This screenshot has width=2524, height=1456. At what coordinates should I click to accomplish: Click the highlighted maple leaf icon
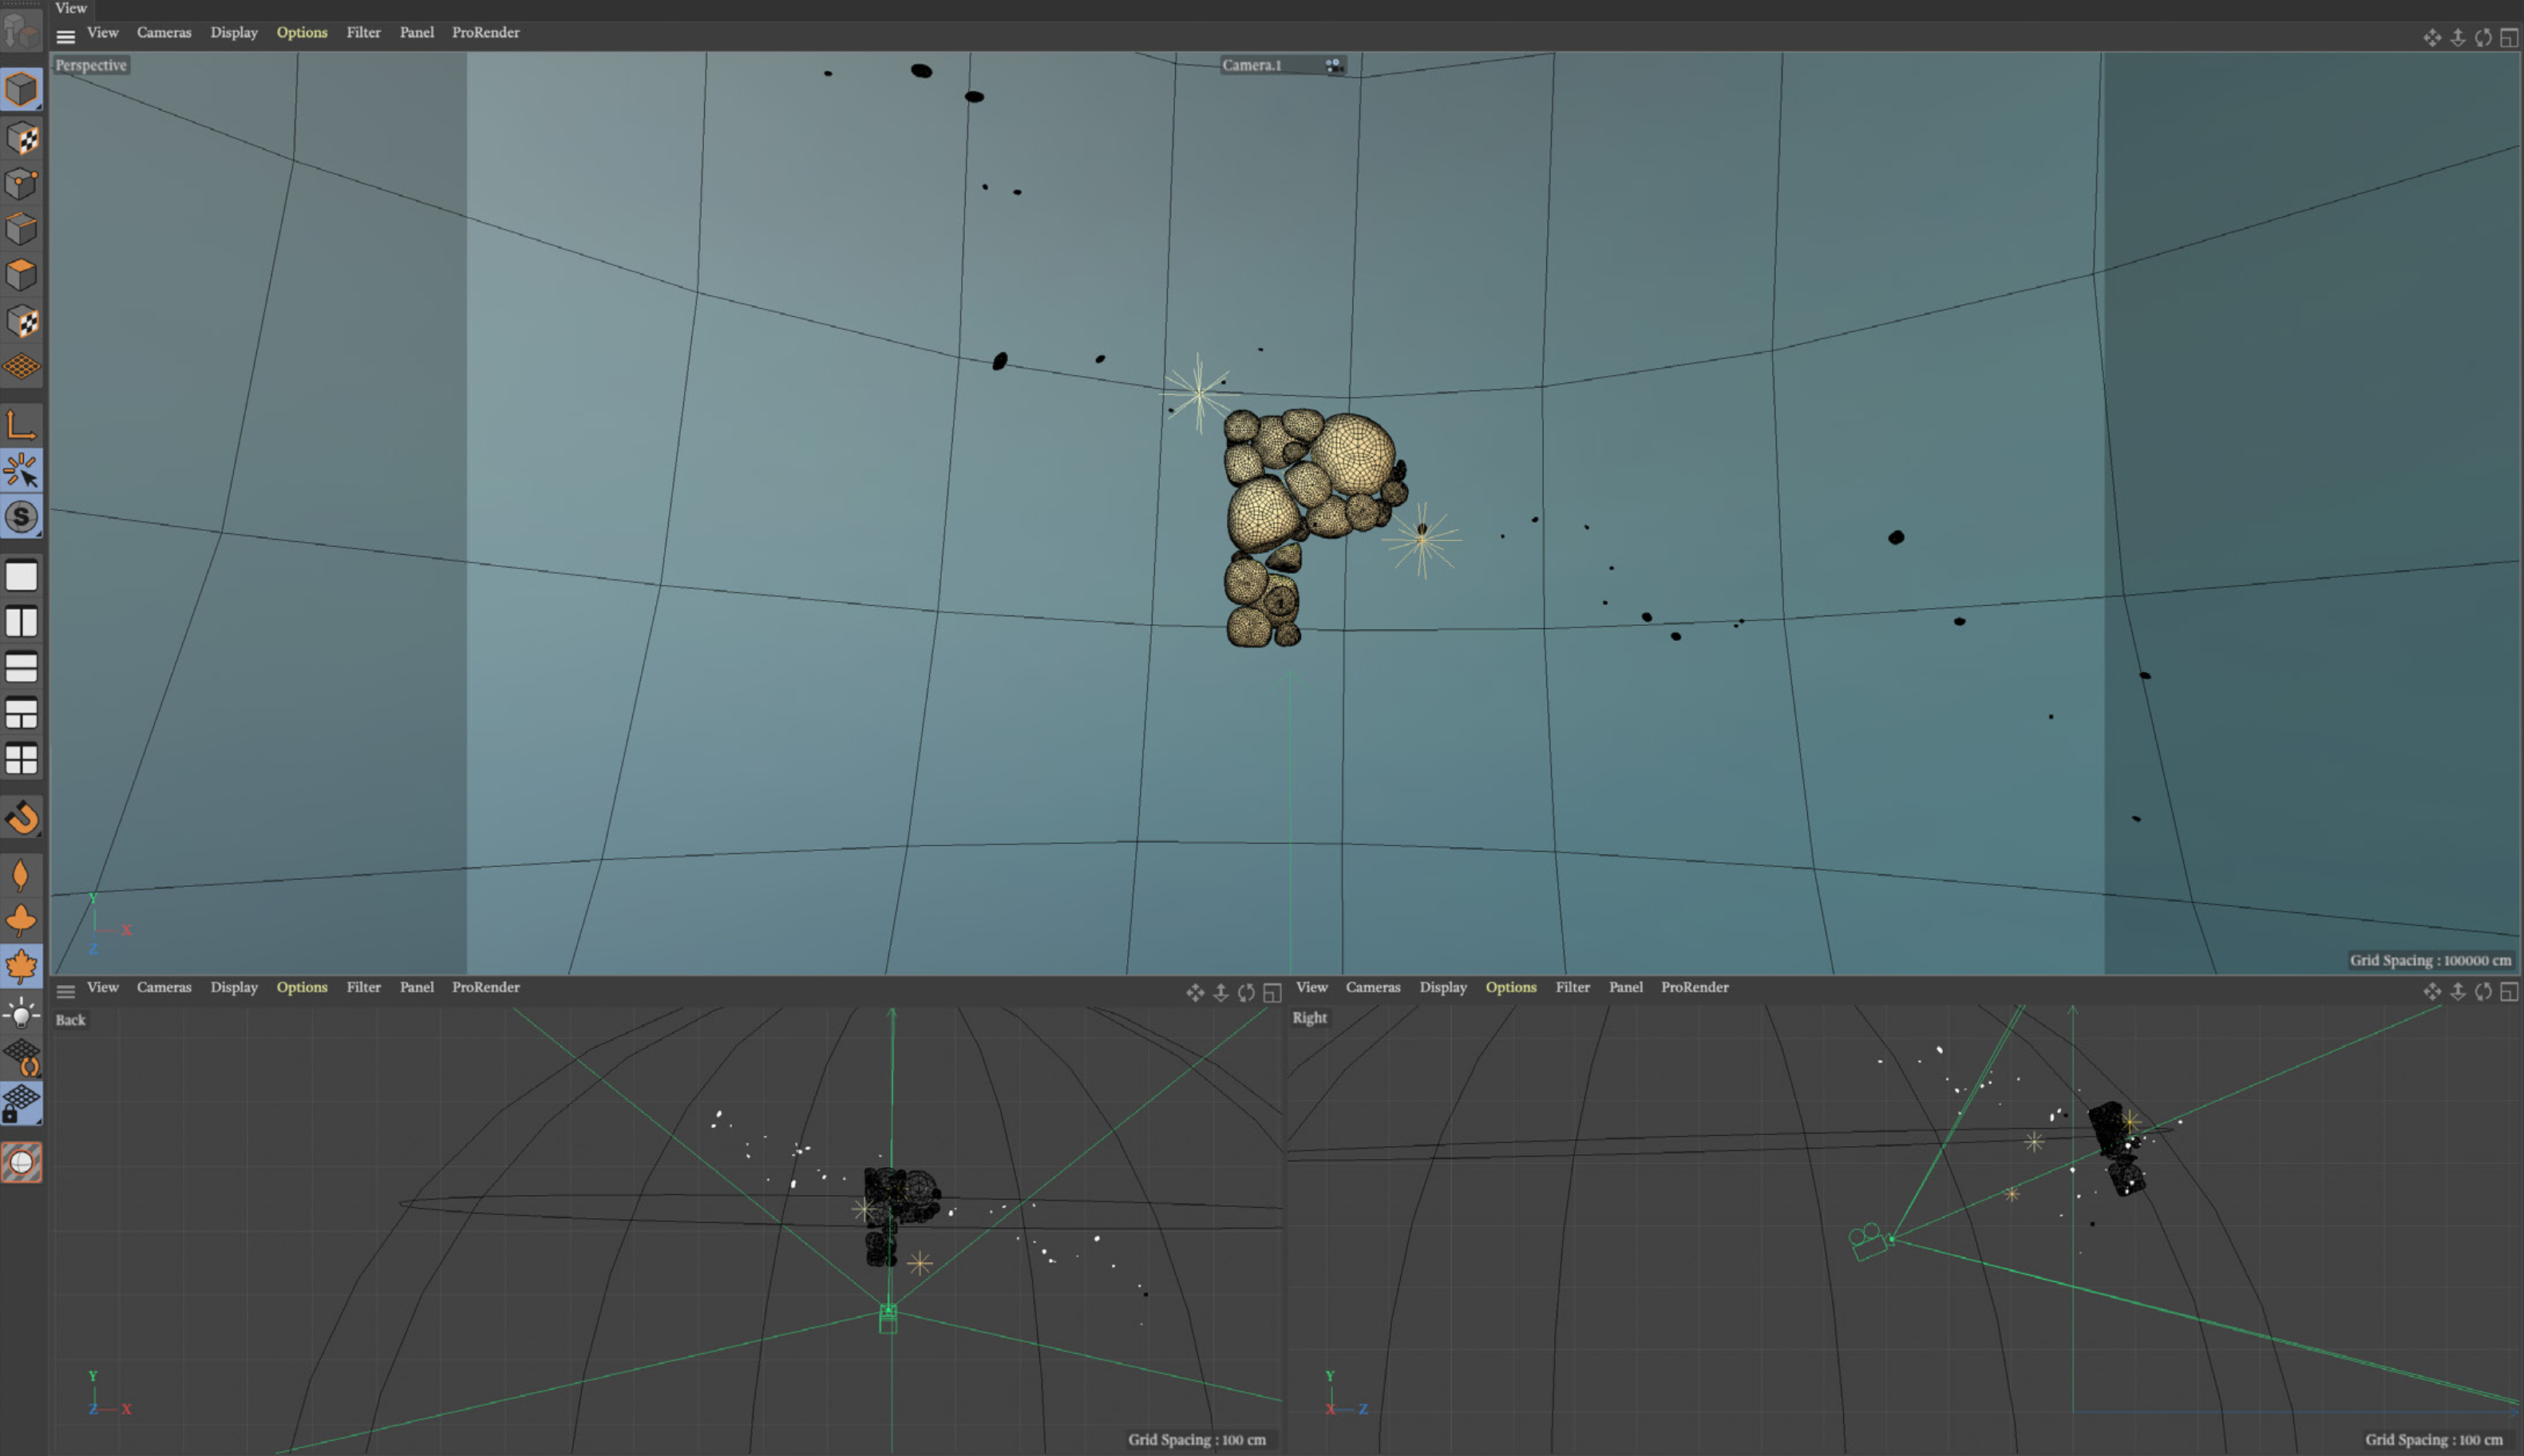coord(21,966)
